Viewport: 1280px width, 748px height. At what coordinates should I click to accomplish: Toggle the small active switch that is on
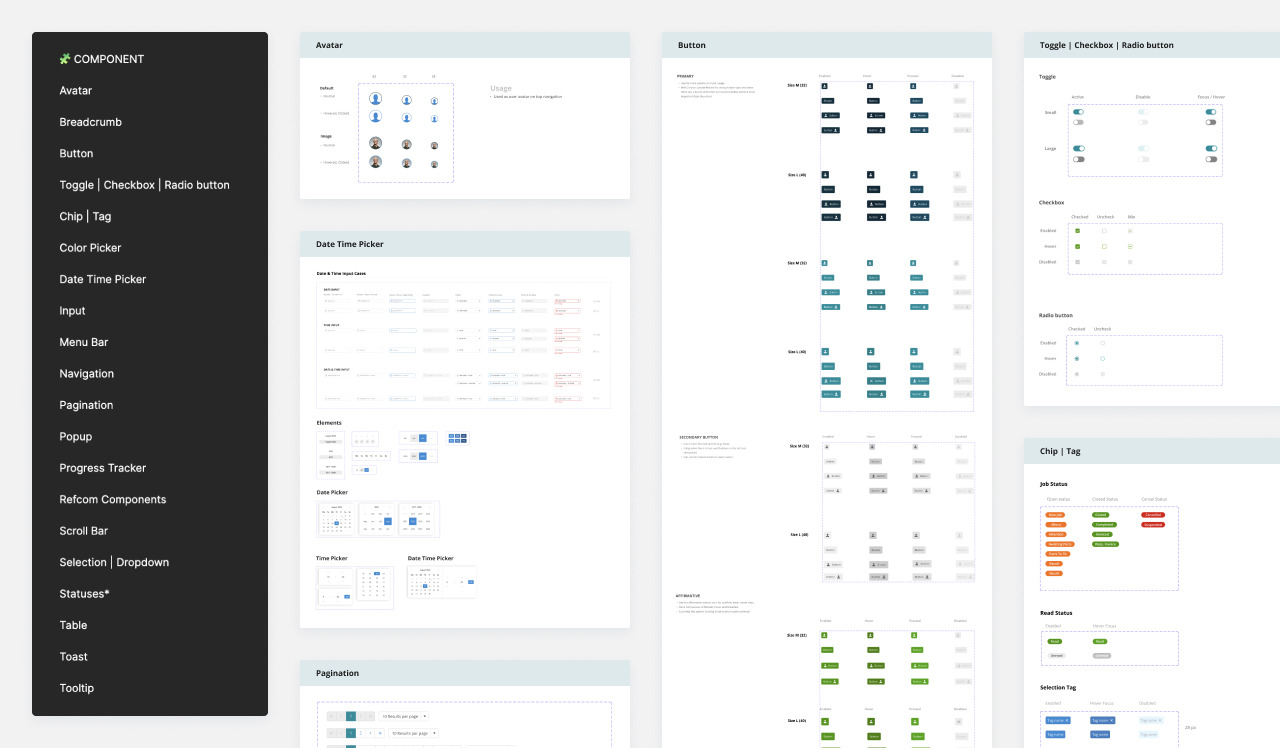point(1079,112)
